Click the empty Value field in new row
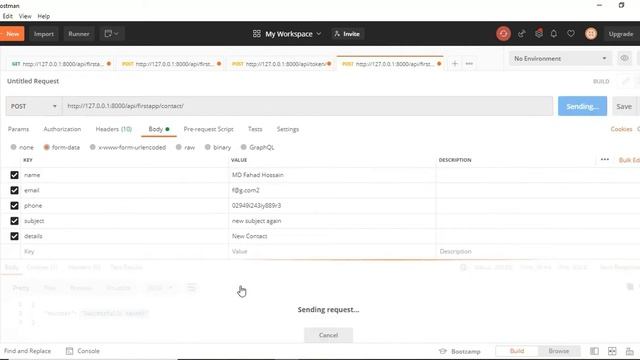This screenshot has height=360, width=640. click(332, 251)
